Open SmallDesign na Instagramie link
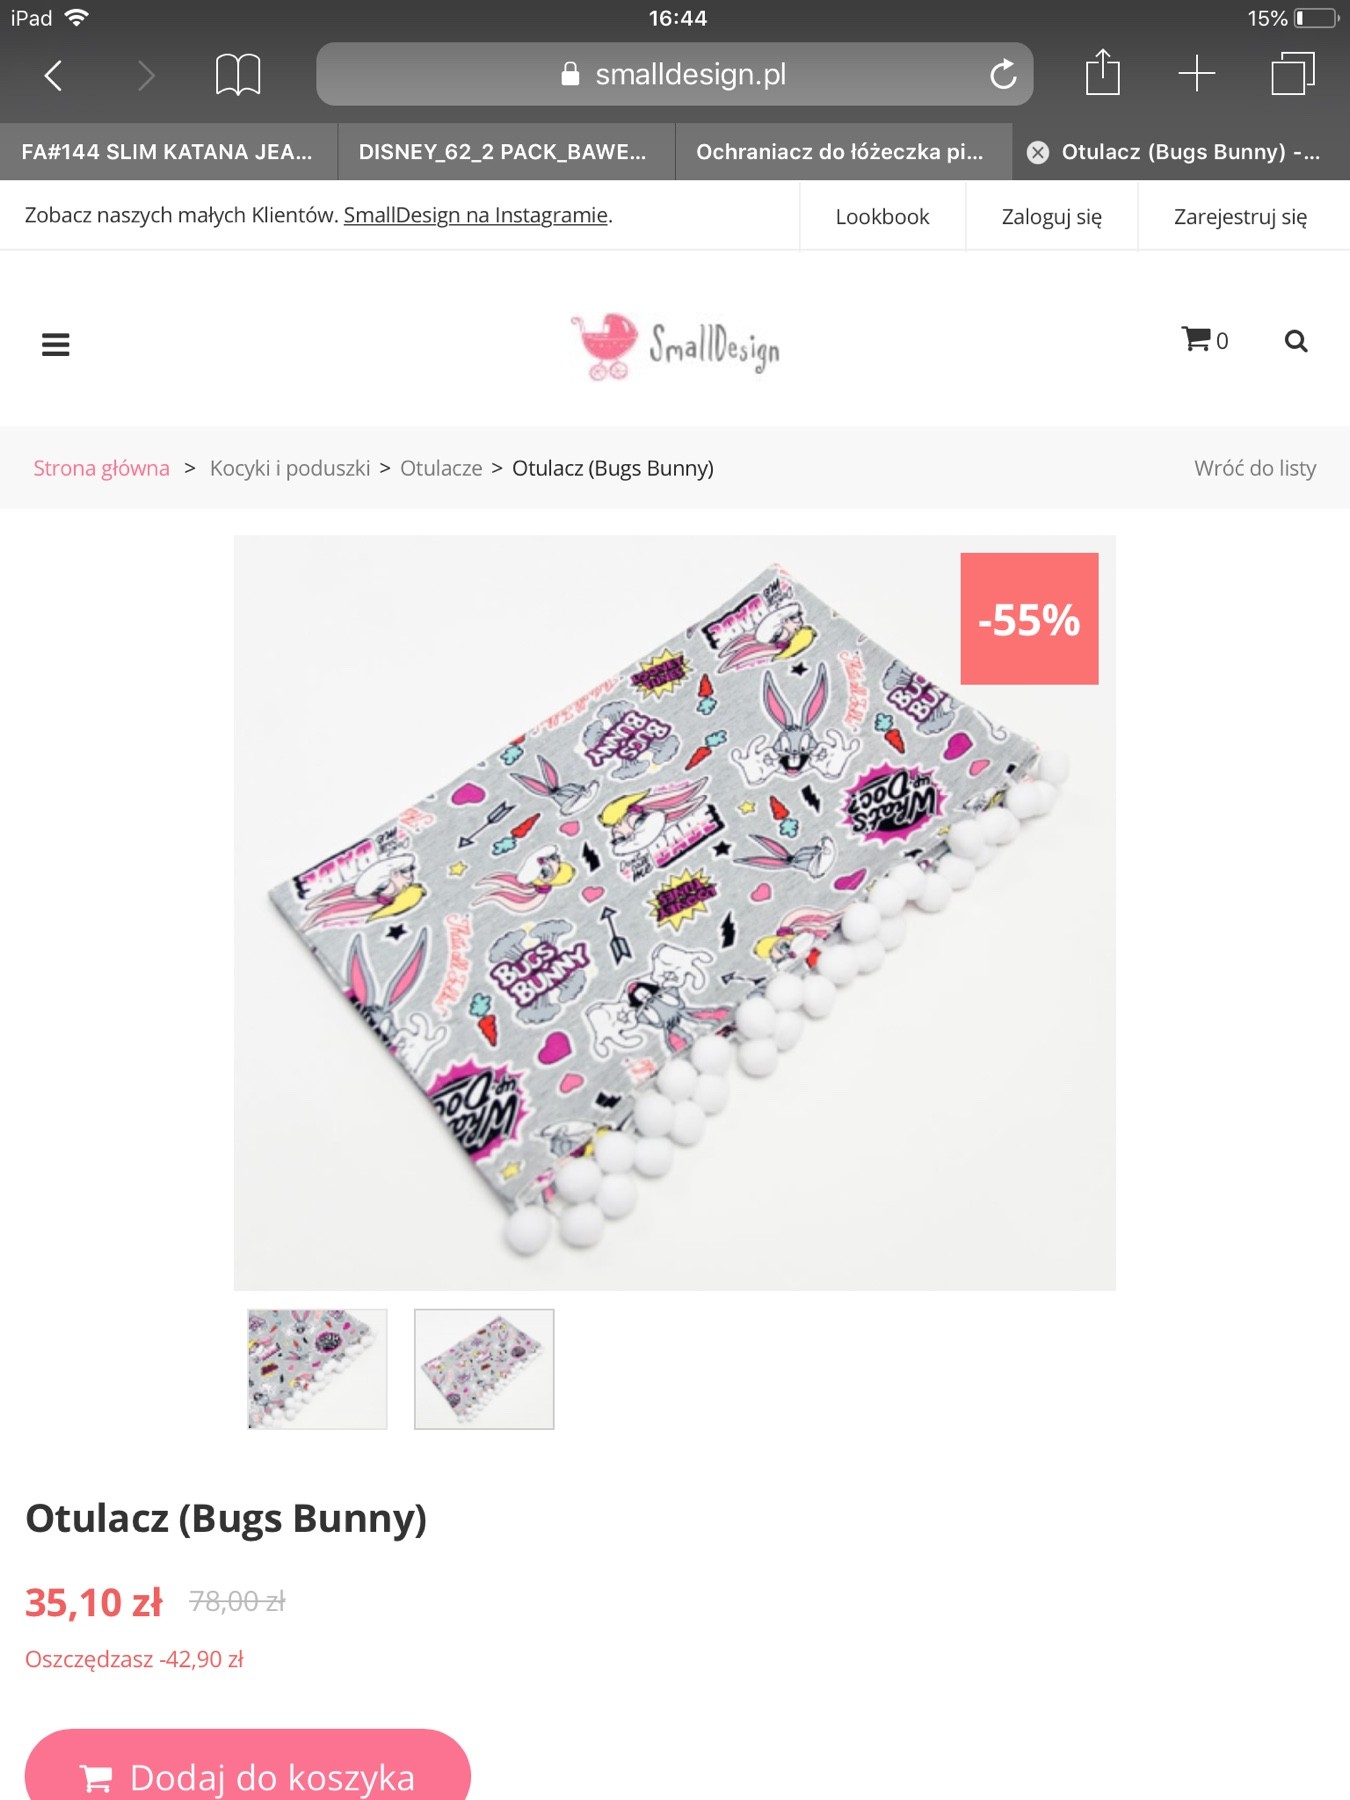Viewport: 1350px width, 1800px height. click(476, 215)
